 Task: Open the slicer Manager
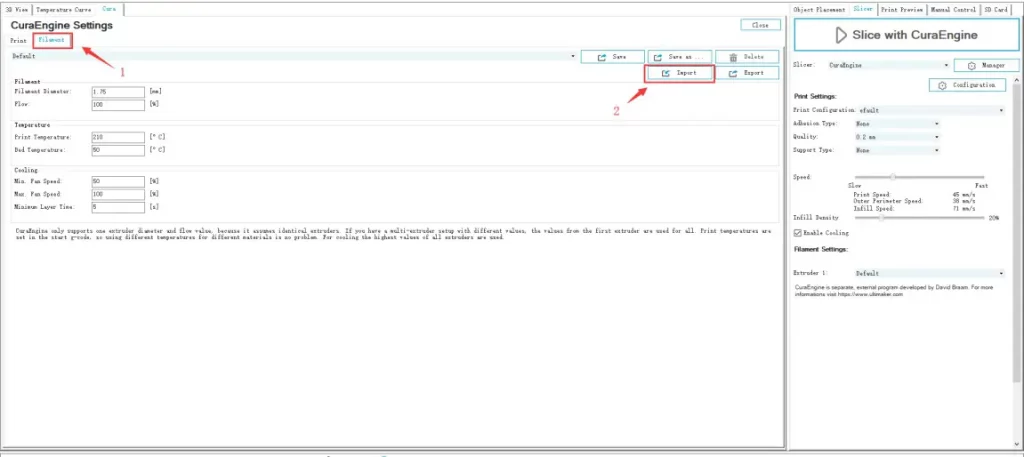(x=986, y=66)
